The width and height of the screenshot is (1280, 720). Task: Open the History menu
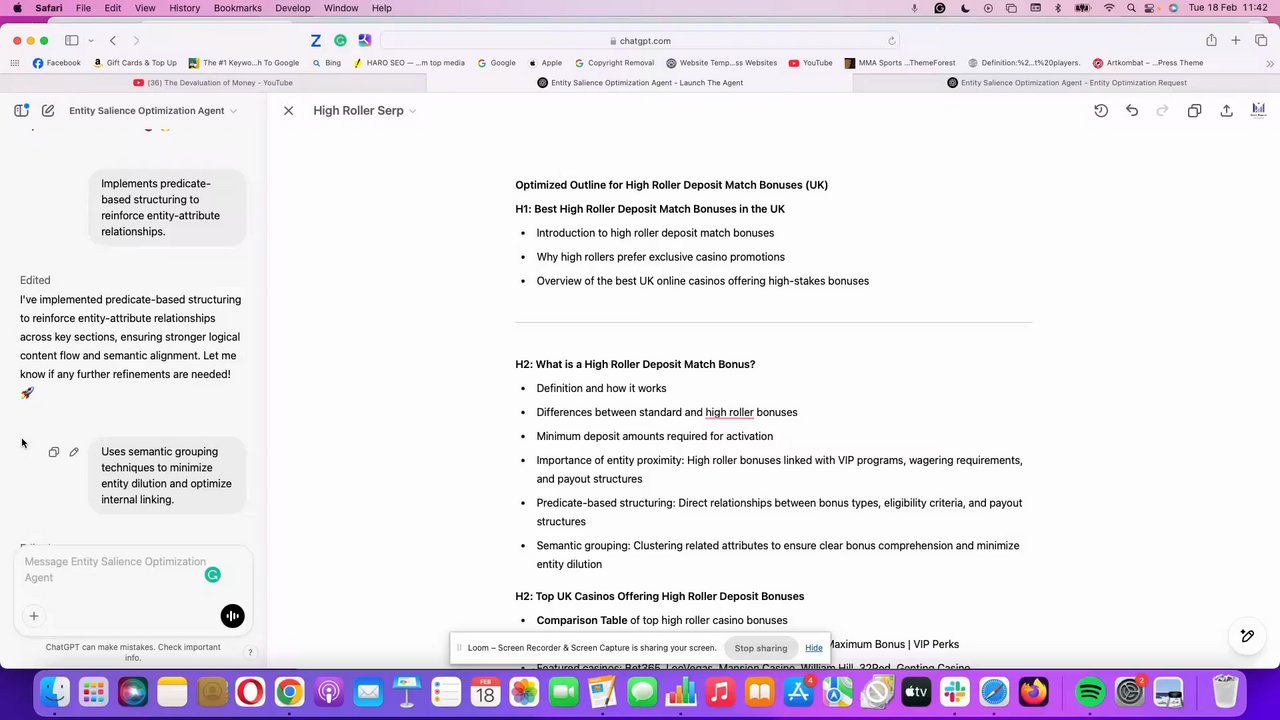click(184, 8)
